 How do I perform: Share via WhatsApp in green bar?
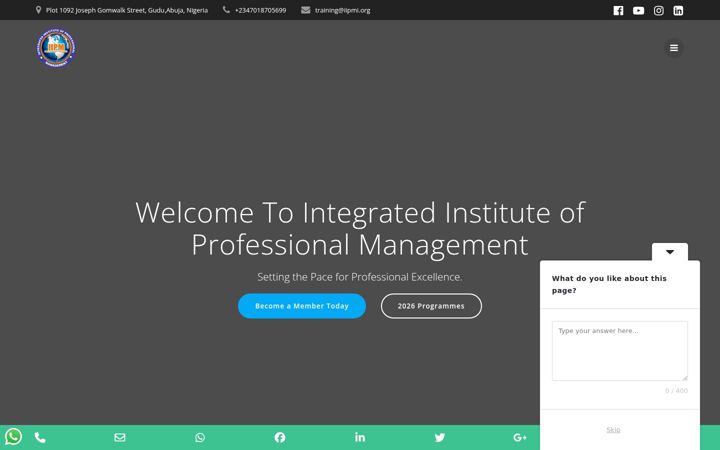200,438
